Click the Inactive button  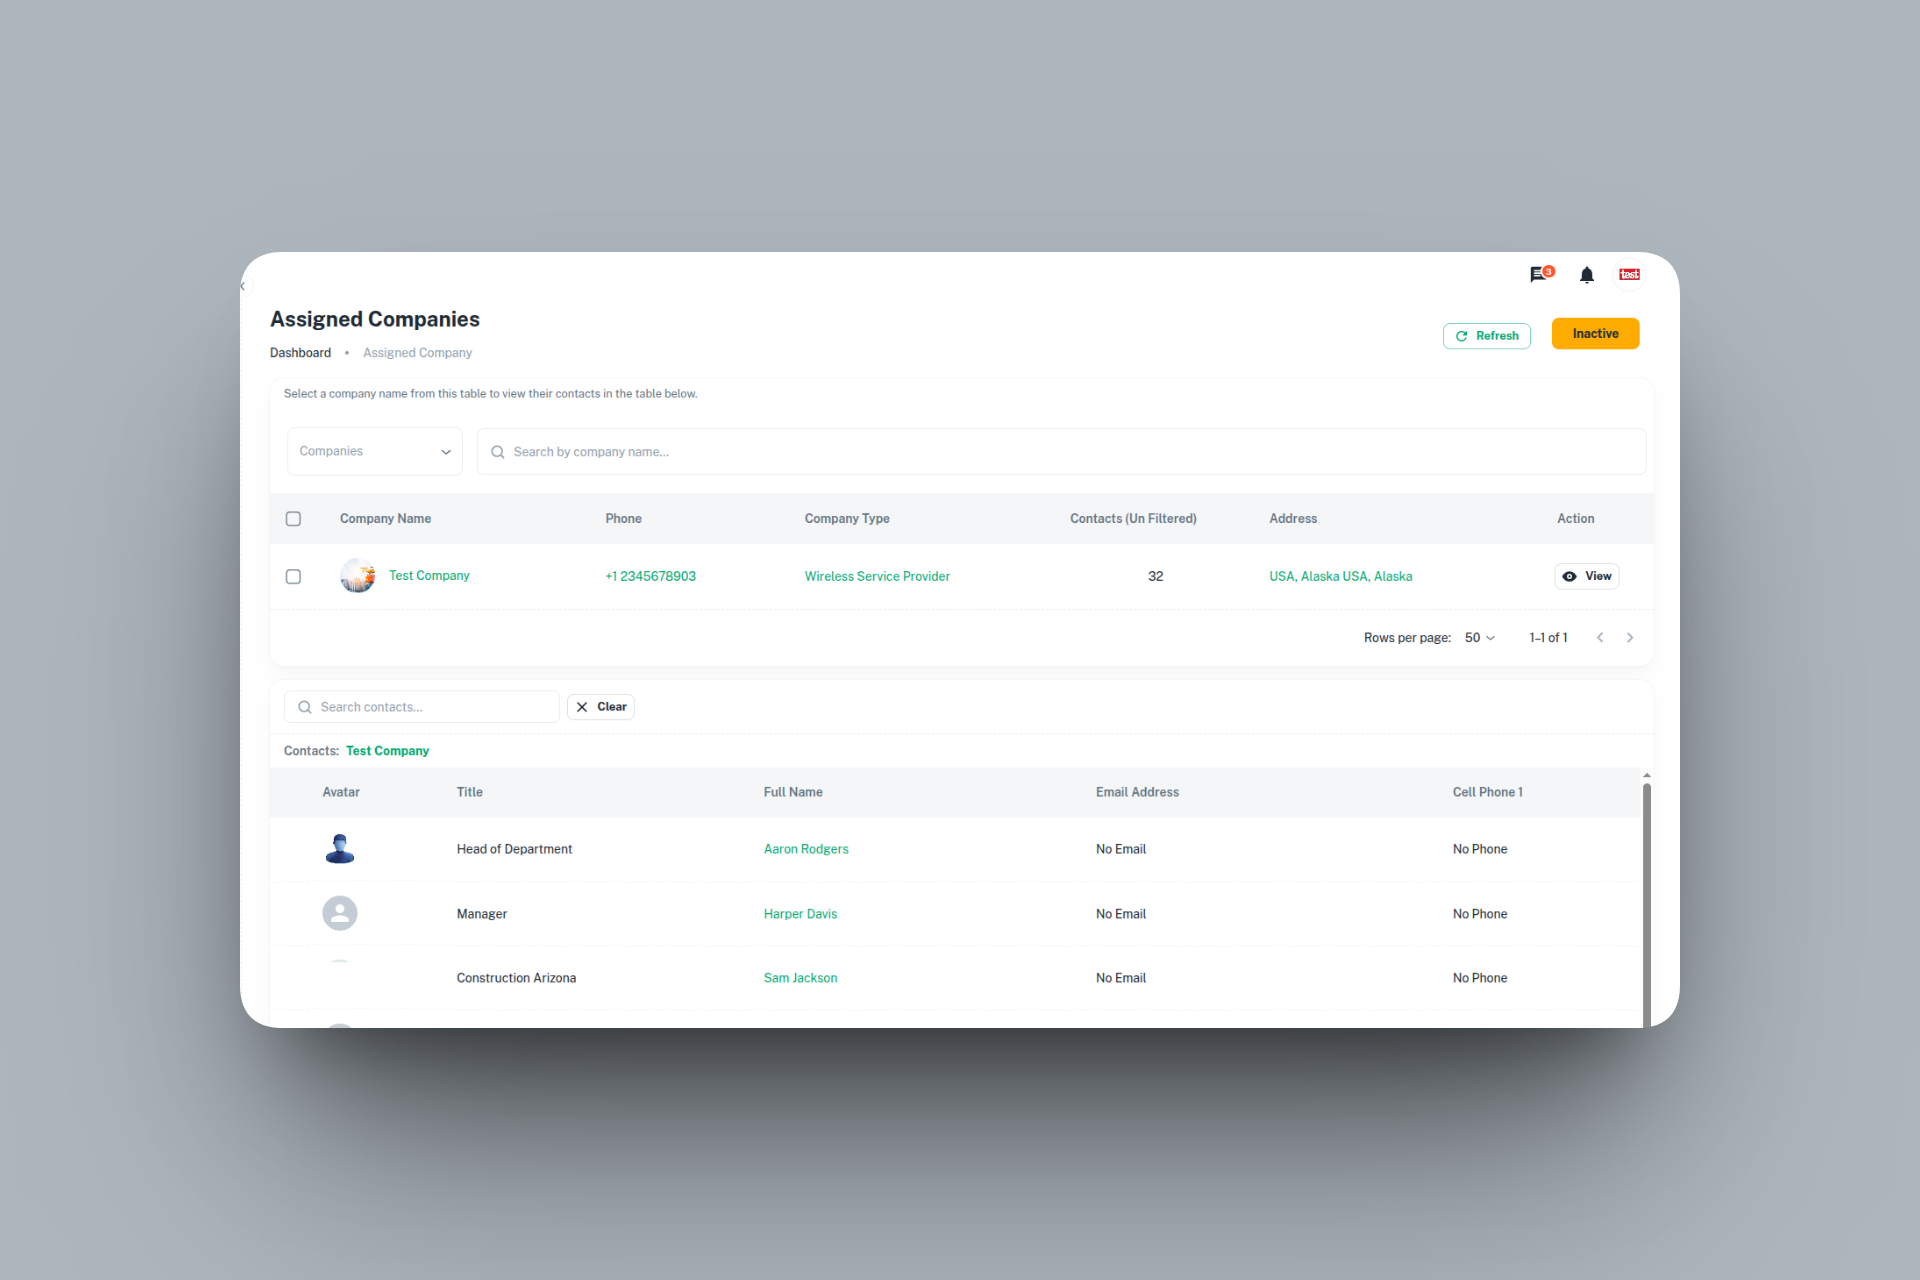pos(1595,334)
